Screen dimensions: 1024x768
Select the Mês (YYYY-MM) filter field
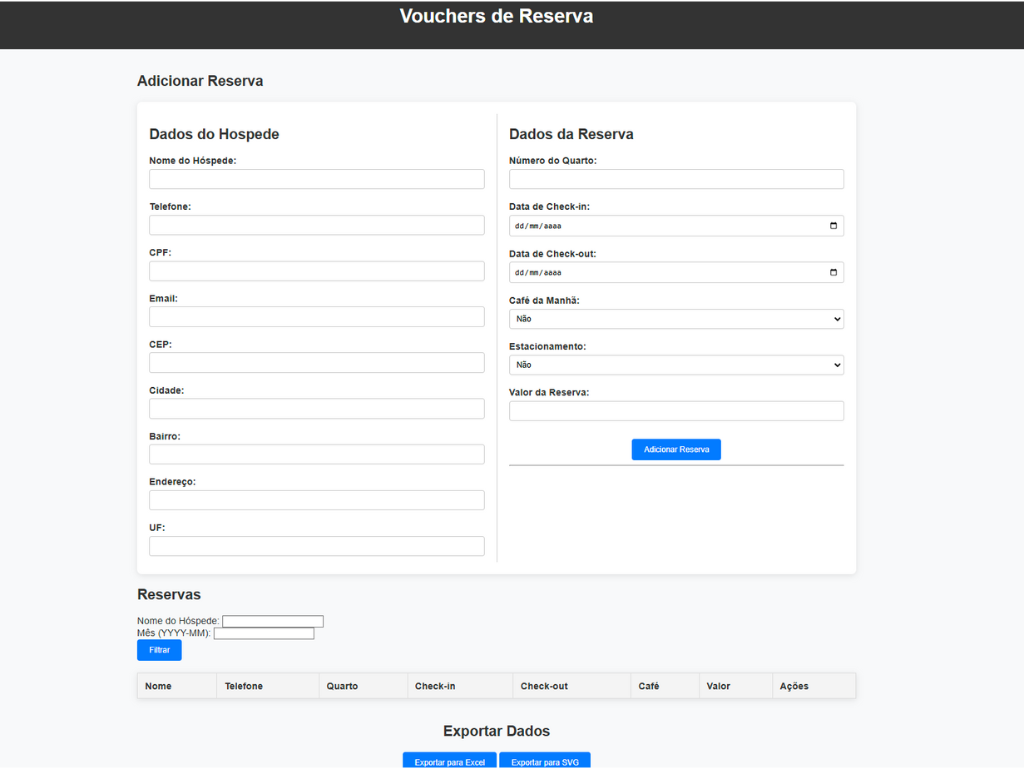(264, 633)
